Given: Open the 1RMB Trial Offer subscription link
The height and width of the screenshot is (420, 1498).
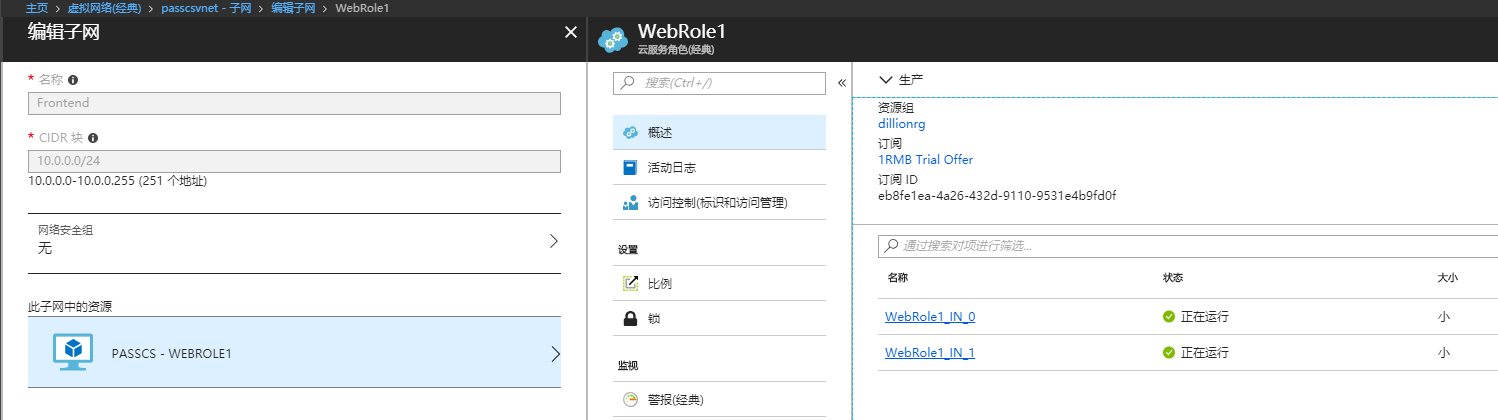Looking at the screenshot, I should click(x=925, y=160).
